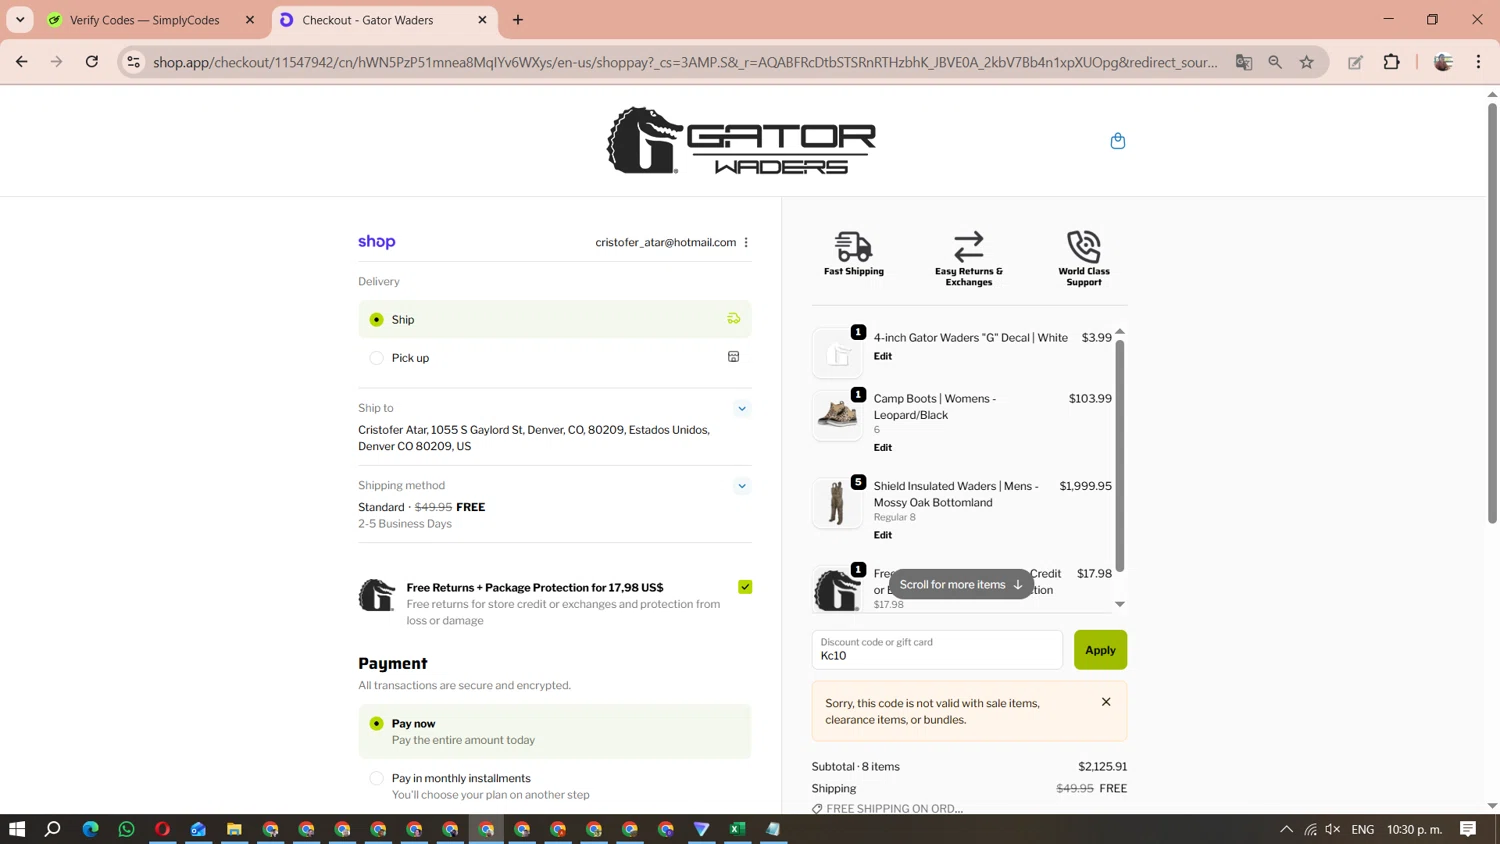Open Opera browser from the taskbar
Screen dimensions: 1500x844
click(x=162, y=829)
